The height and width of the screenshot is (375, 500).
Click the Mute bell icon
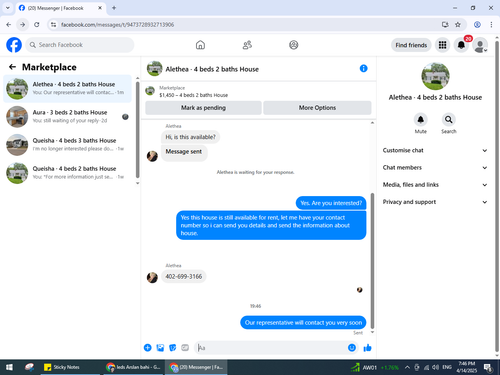(421, 119)
